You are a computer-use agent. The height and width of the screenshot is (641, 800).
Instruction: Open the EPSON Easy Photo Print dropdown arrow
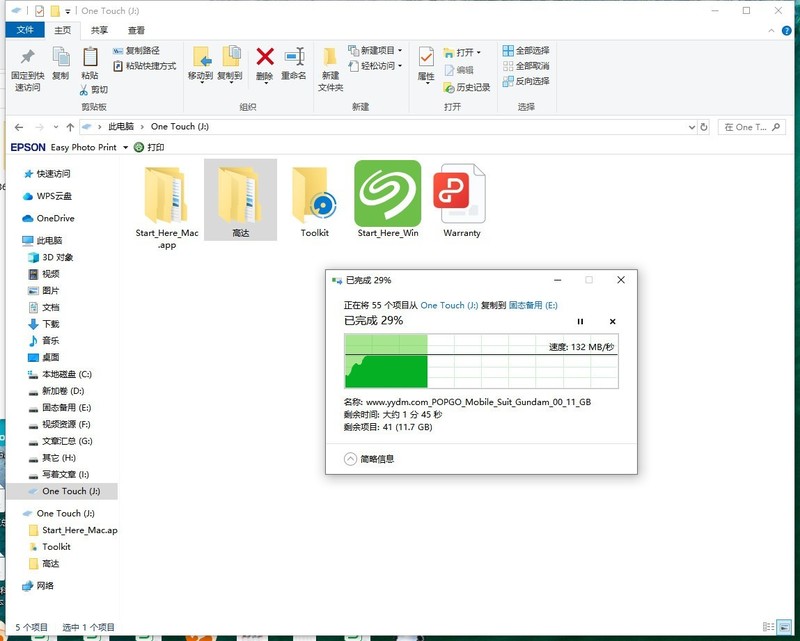click(125, 147)
